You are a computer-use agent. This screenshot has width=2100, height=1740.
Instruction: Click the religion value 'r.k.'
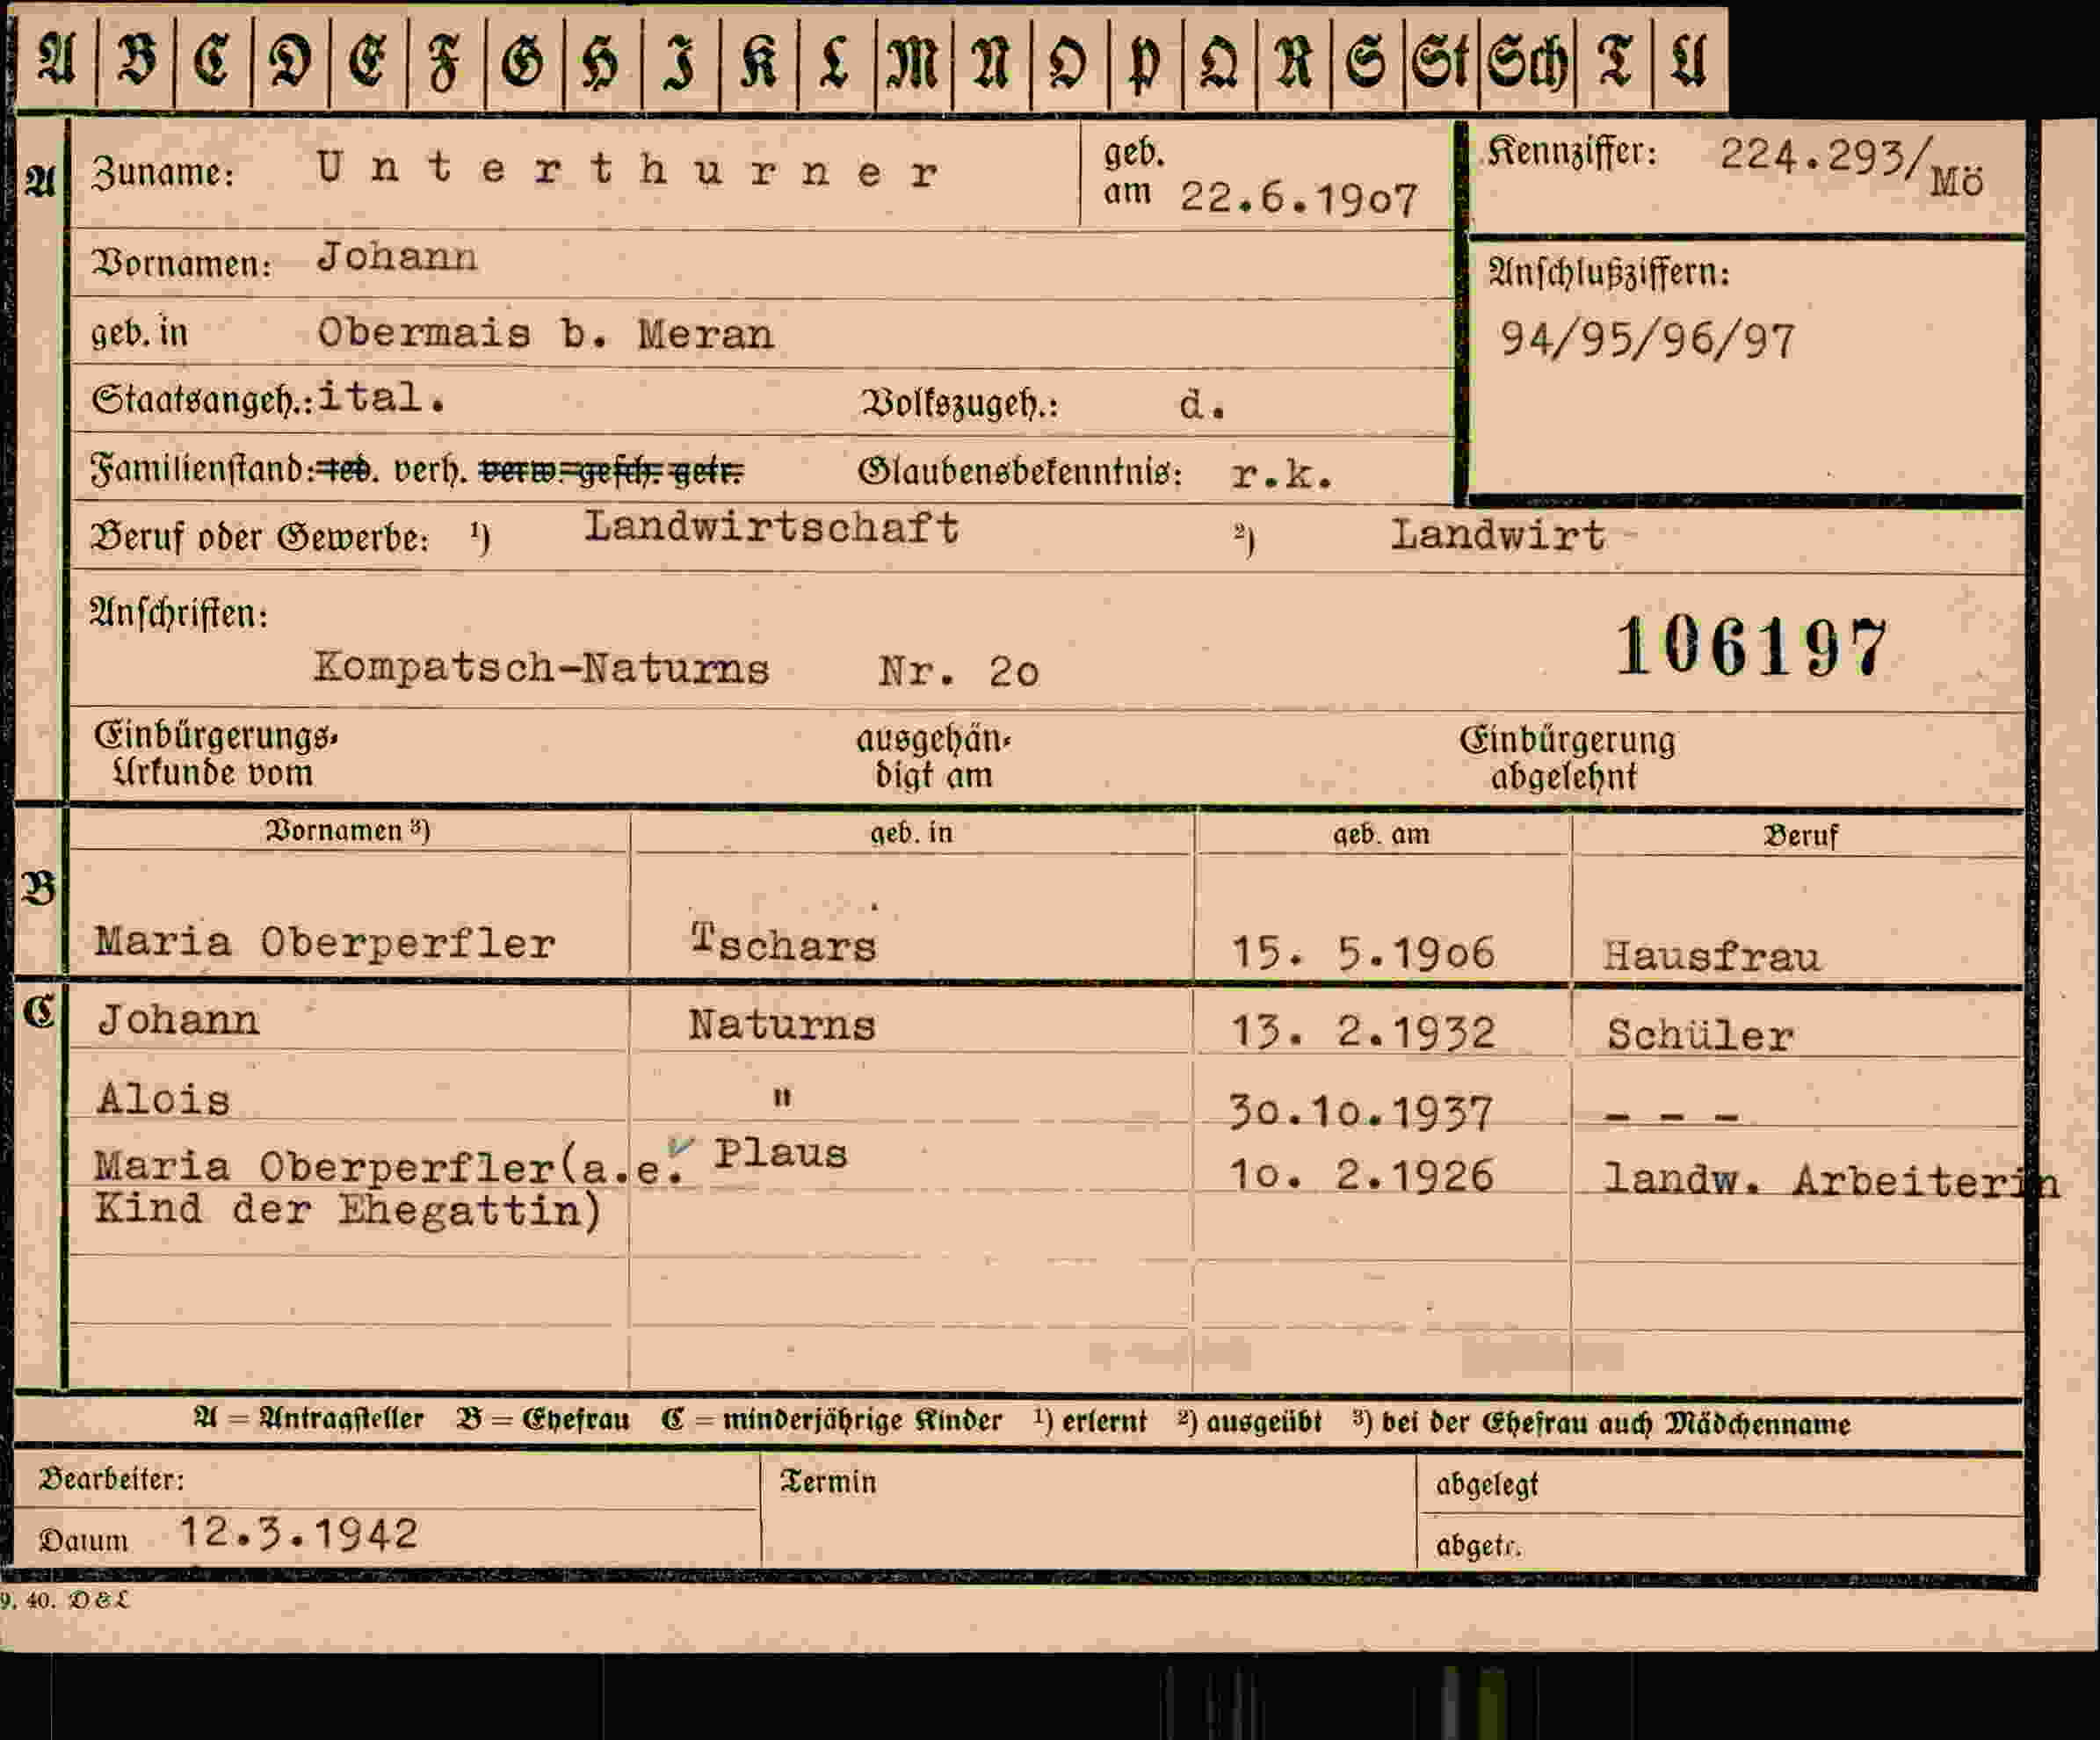click(x=1282, y=474)
